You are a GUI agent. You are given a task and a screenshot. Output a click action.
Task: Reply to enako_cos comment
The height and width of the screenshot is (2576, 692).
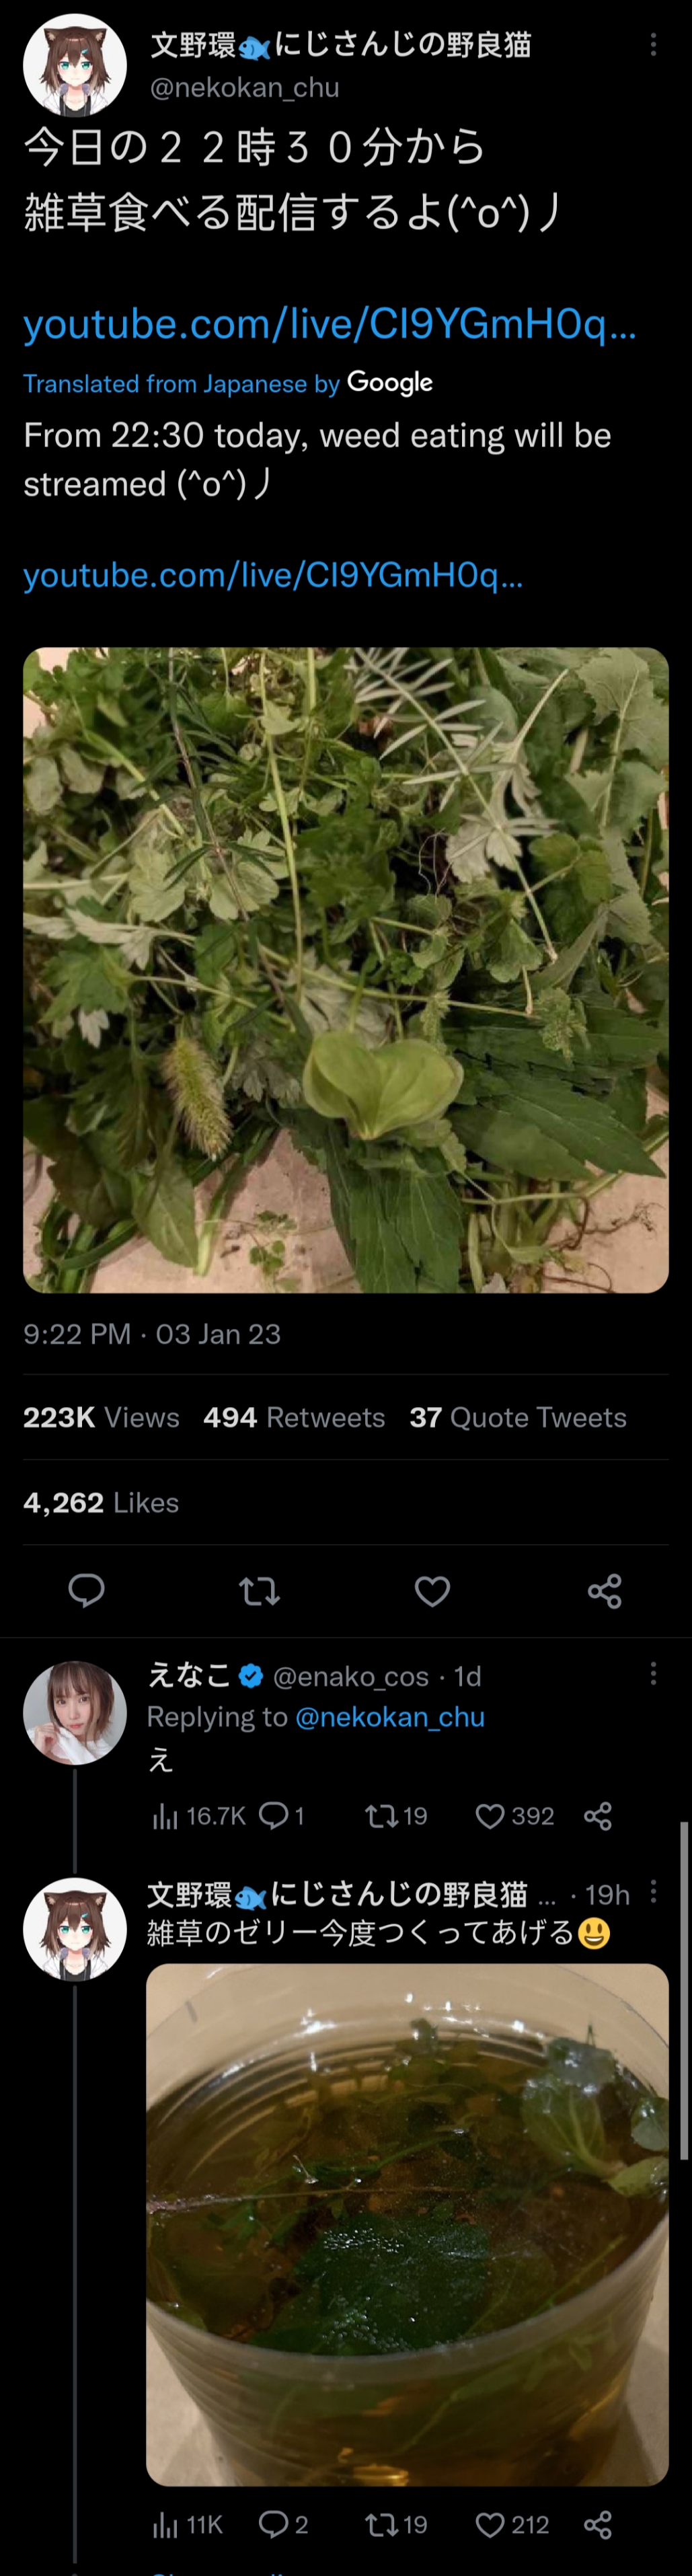pyautogui.click(x=273, y=1816)
